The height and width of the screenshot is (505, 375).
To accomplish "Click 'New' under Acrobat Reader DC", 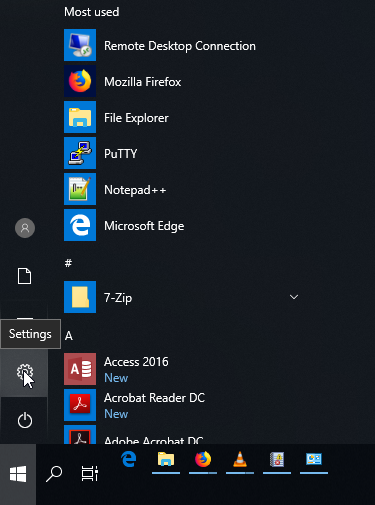I will tap(116, 414).
